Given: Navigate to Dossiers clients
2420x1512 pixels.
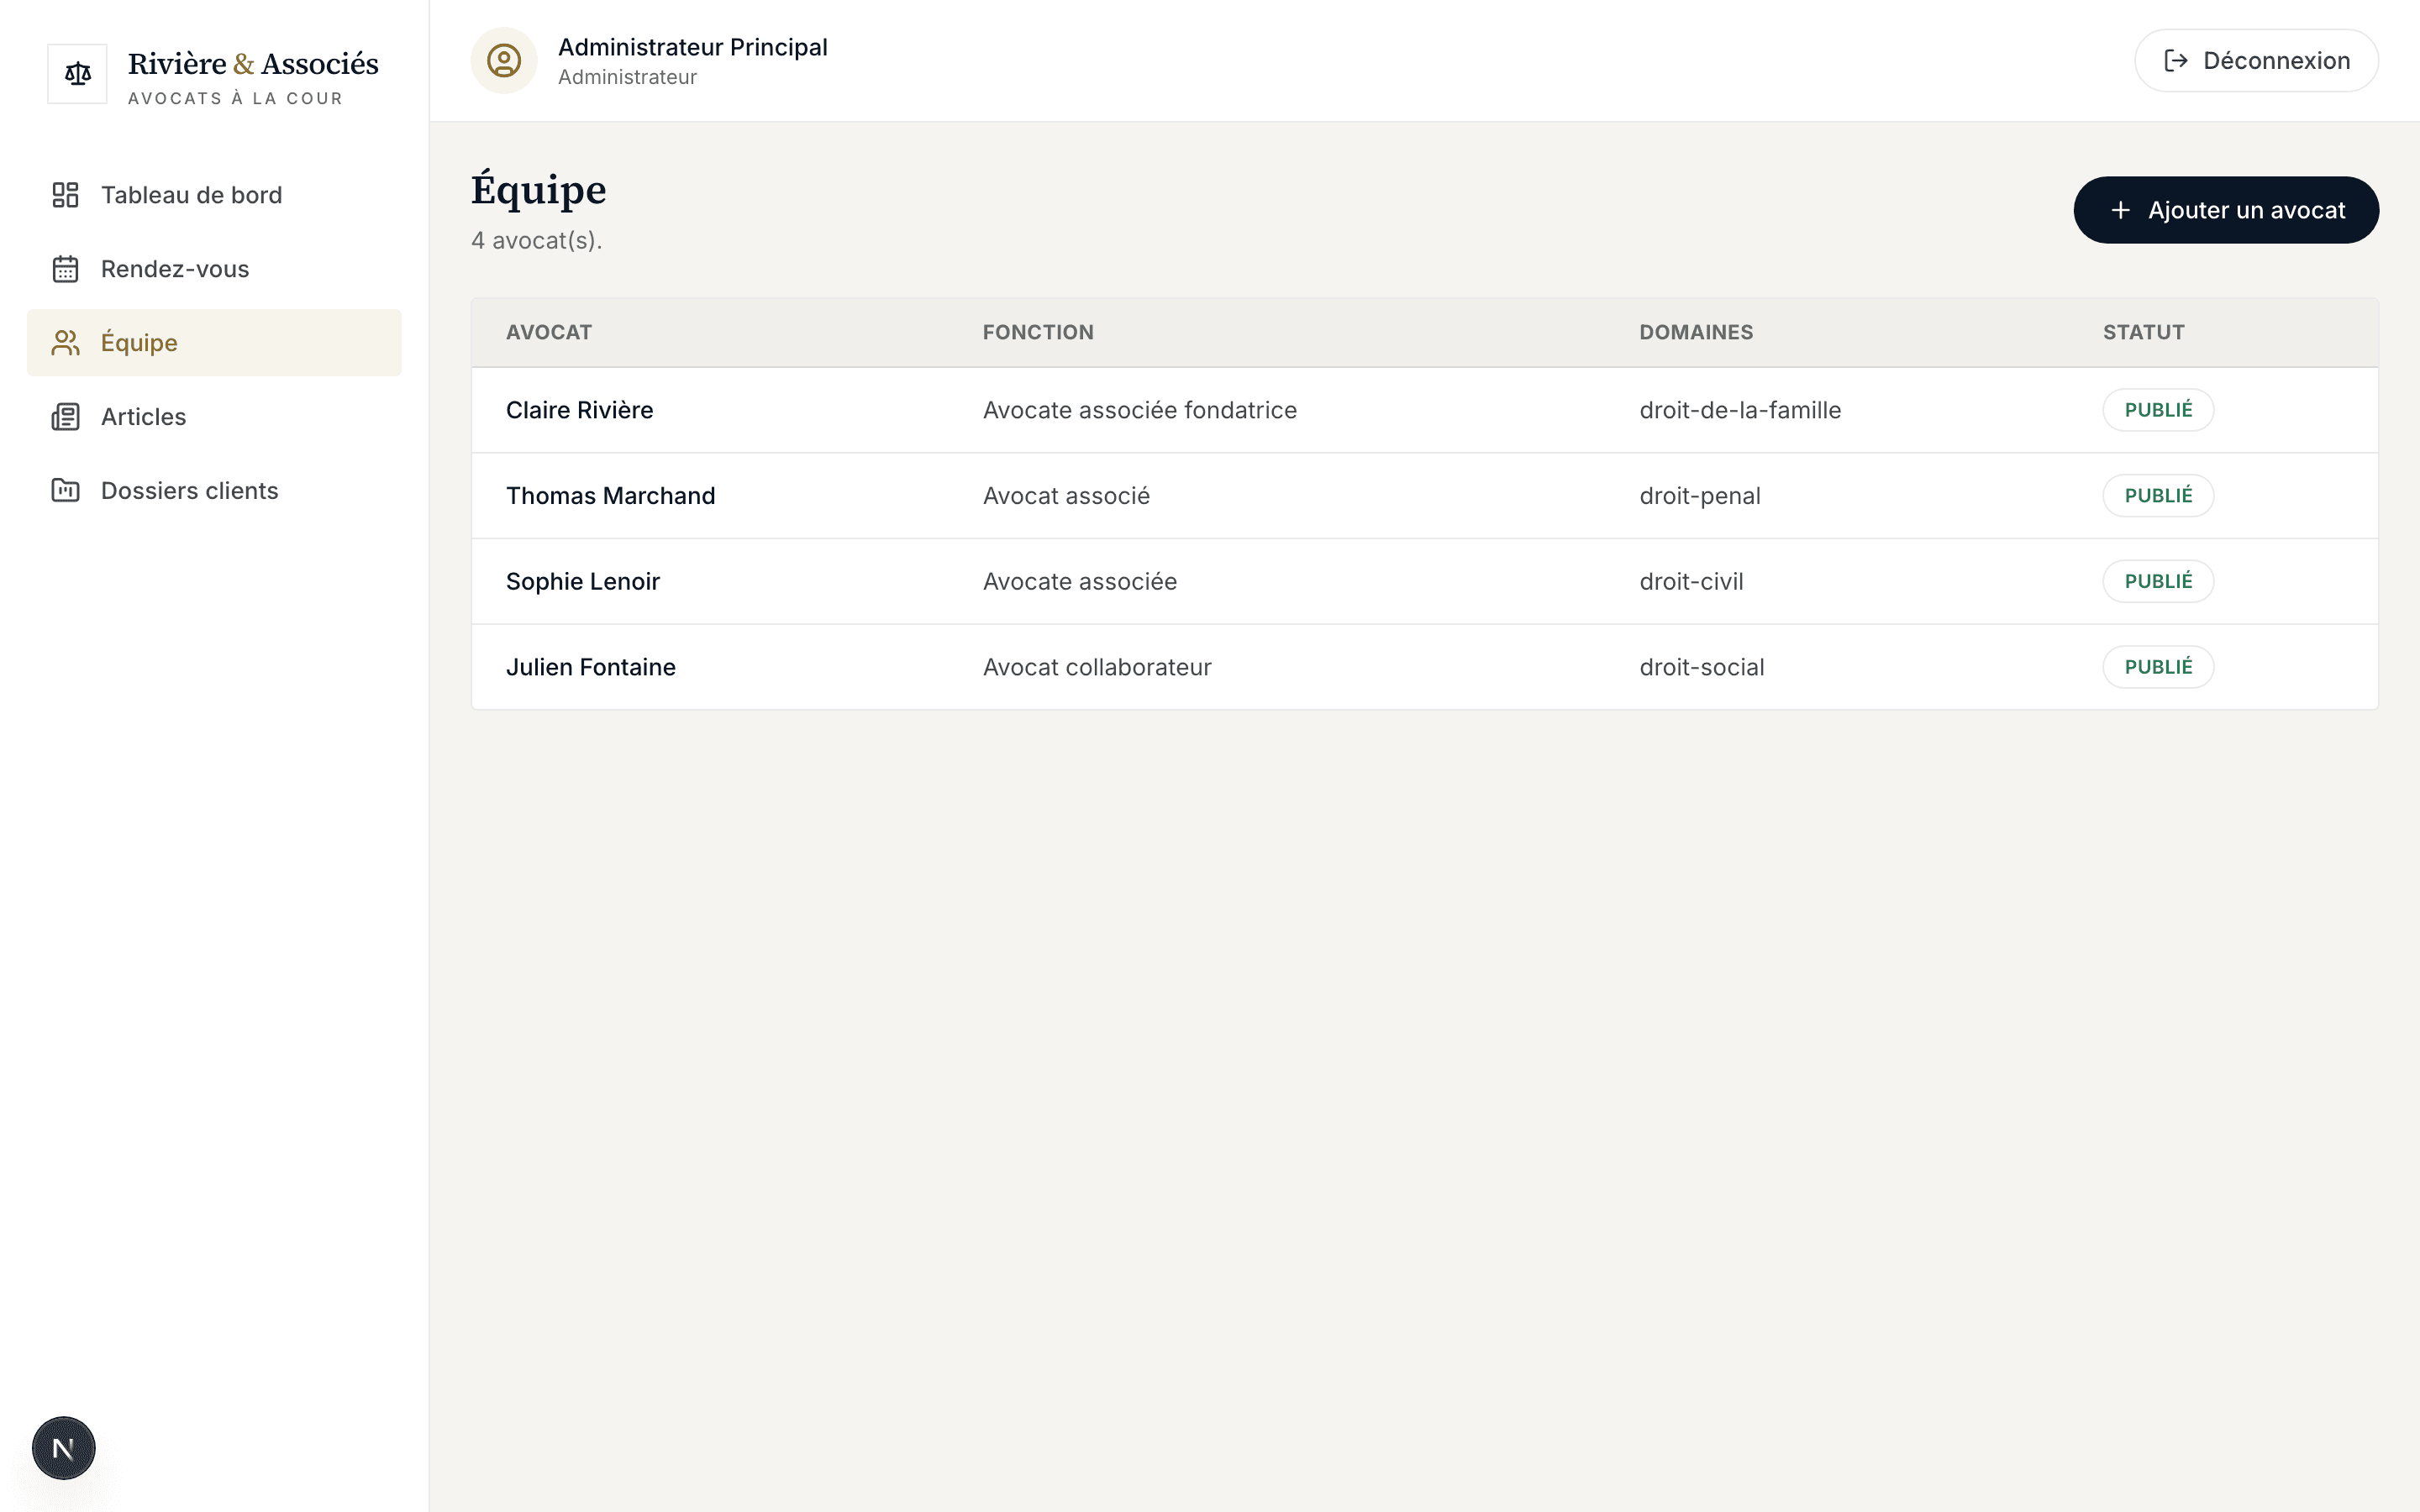Looking at the screenshot, I should [214, 490].
